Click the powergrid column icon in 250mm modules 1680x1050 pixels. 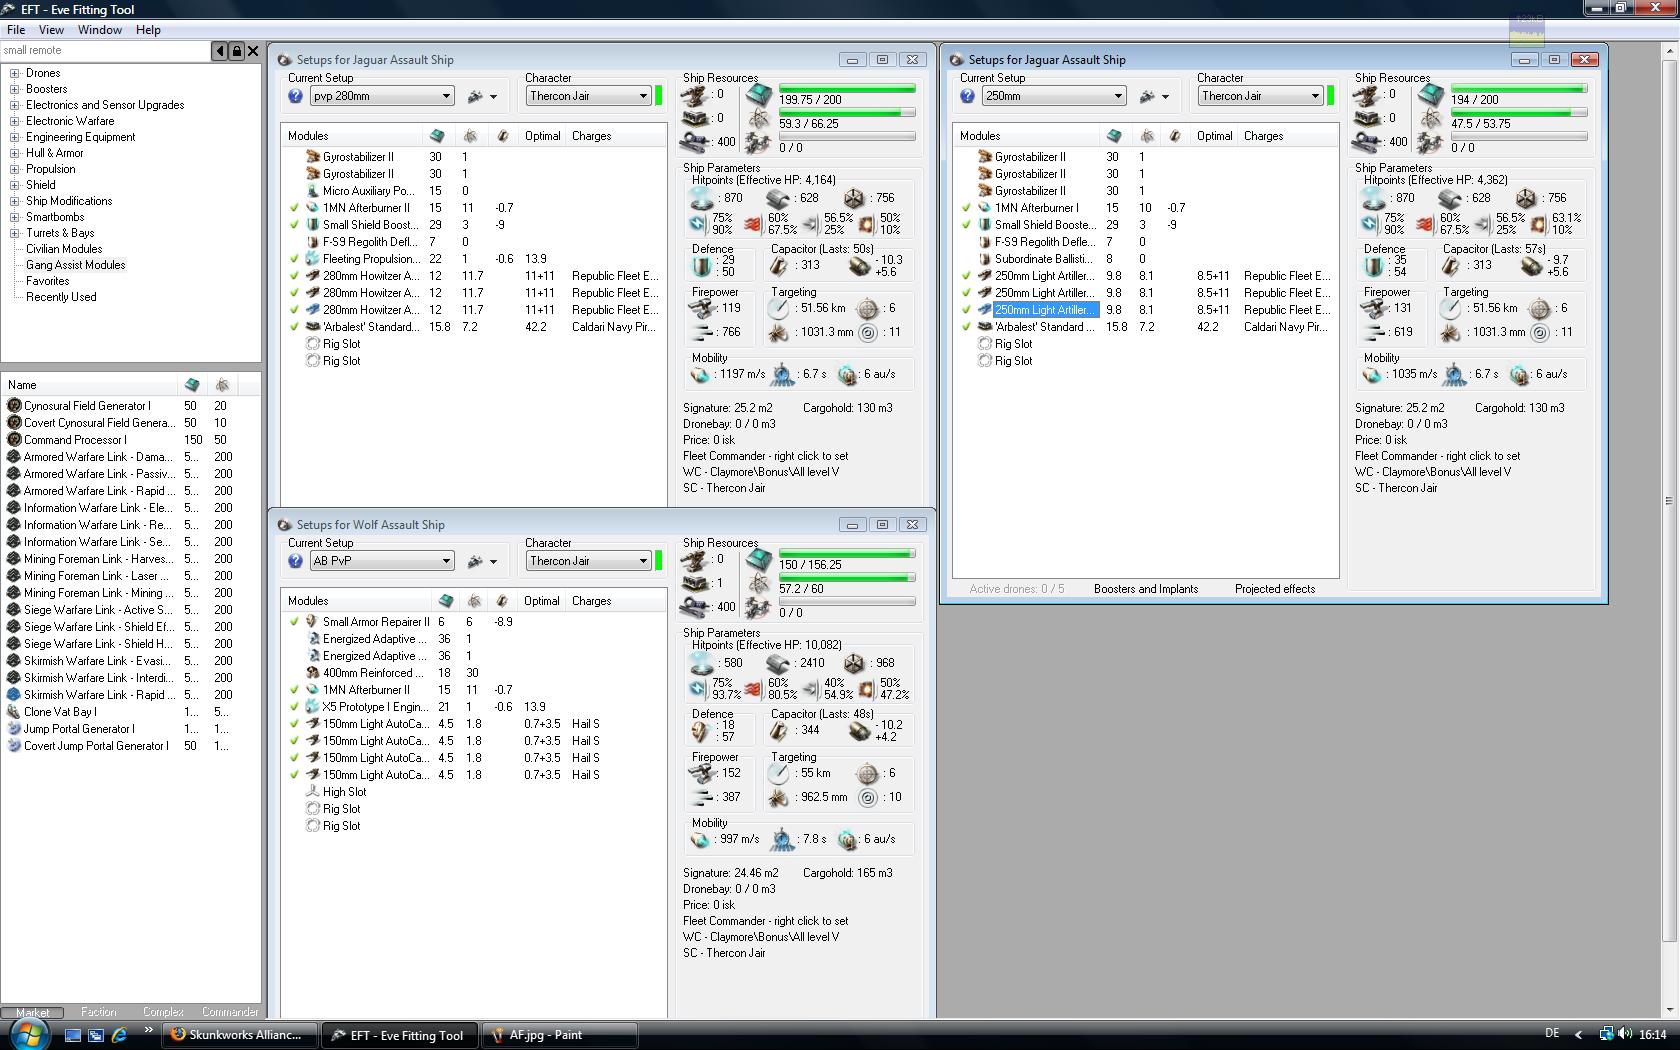pyautogui.click(x=1147, y=136)
